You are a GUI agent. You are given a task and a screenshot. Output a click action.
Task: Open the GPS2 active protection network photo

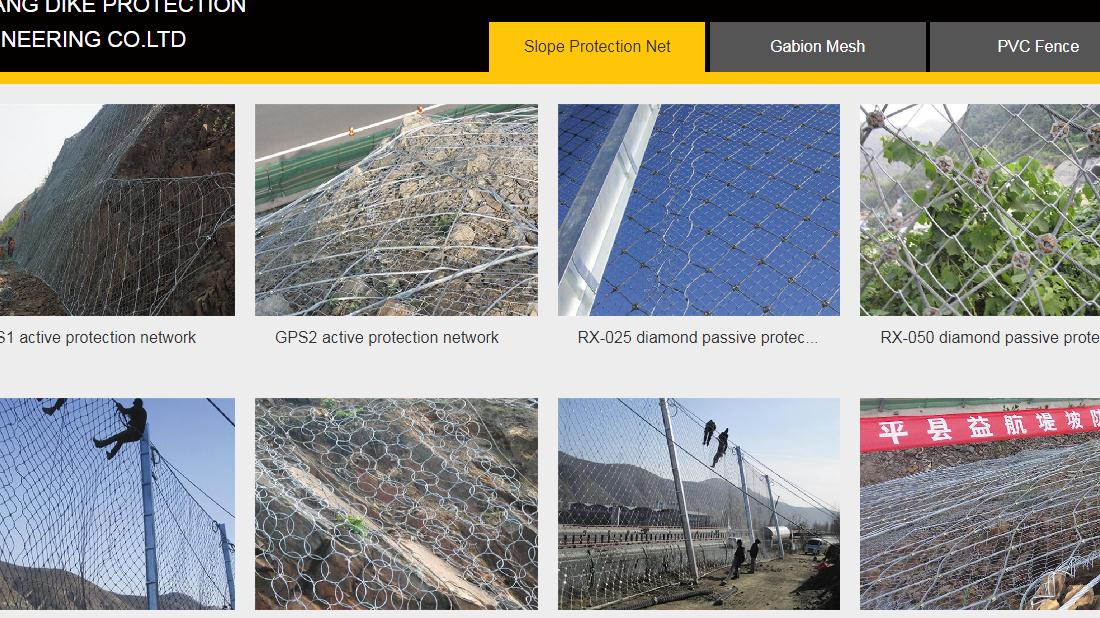tap(396, 210)
